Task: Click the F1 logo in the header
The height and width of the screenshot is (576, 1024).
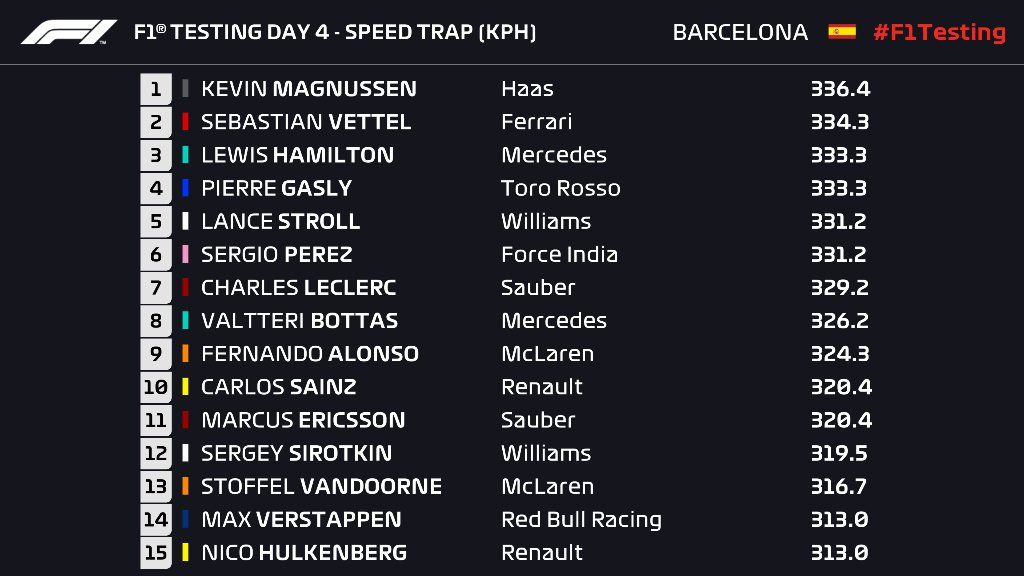Action: 69,32
